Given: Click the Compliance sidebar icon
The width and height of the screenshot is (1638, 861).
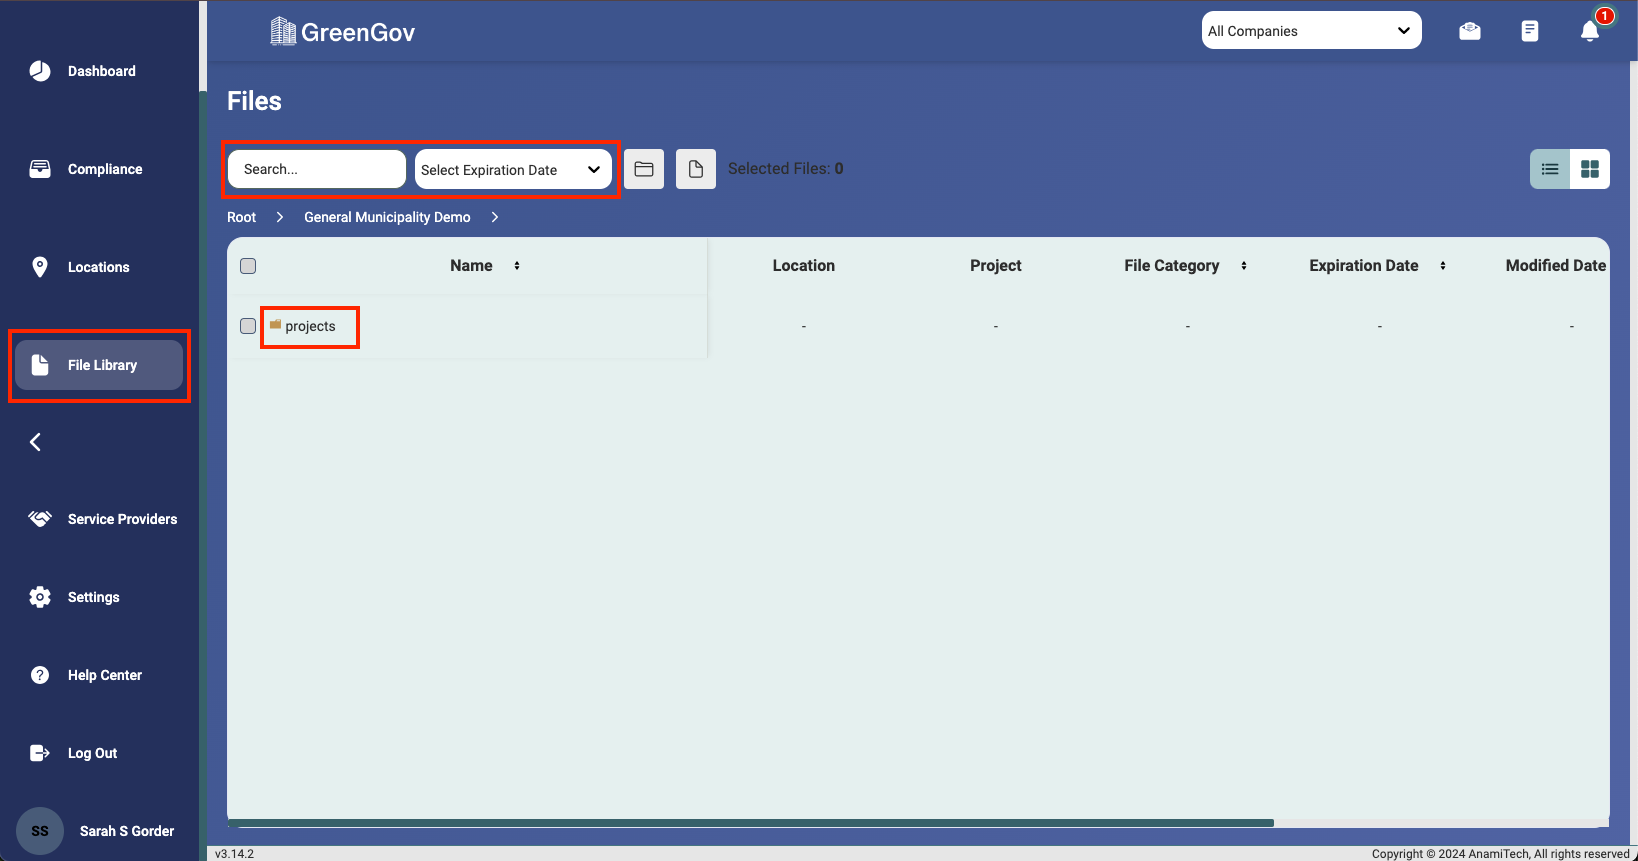Looking at the screenshot, I should (x=40, y=169).
